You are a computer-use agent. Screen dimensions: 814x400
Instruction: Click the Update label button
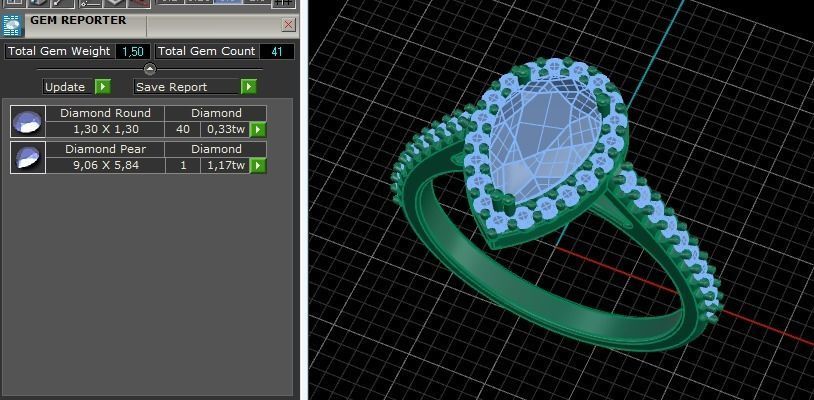(65, 87)
